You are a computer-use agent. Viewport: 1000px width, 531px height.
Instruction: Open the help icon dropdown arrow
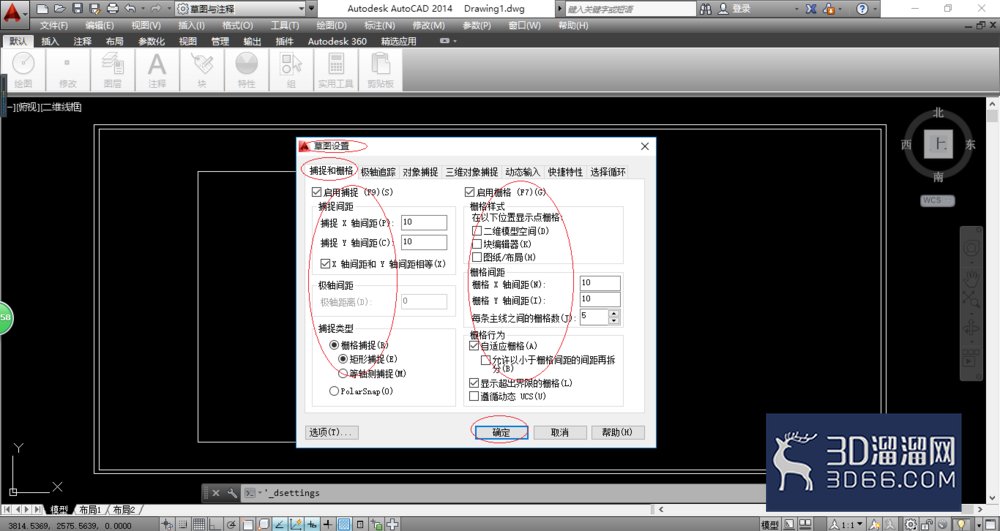[874, 9]
